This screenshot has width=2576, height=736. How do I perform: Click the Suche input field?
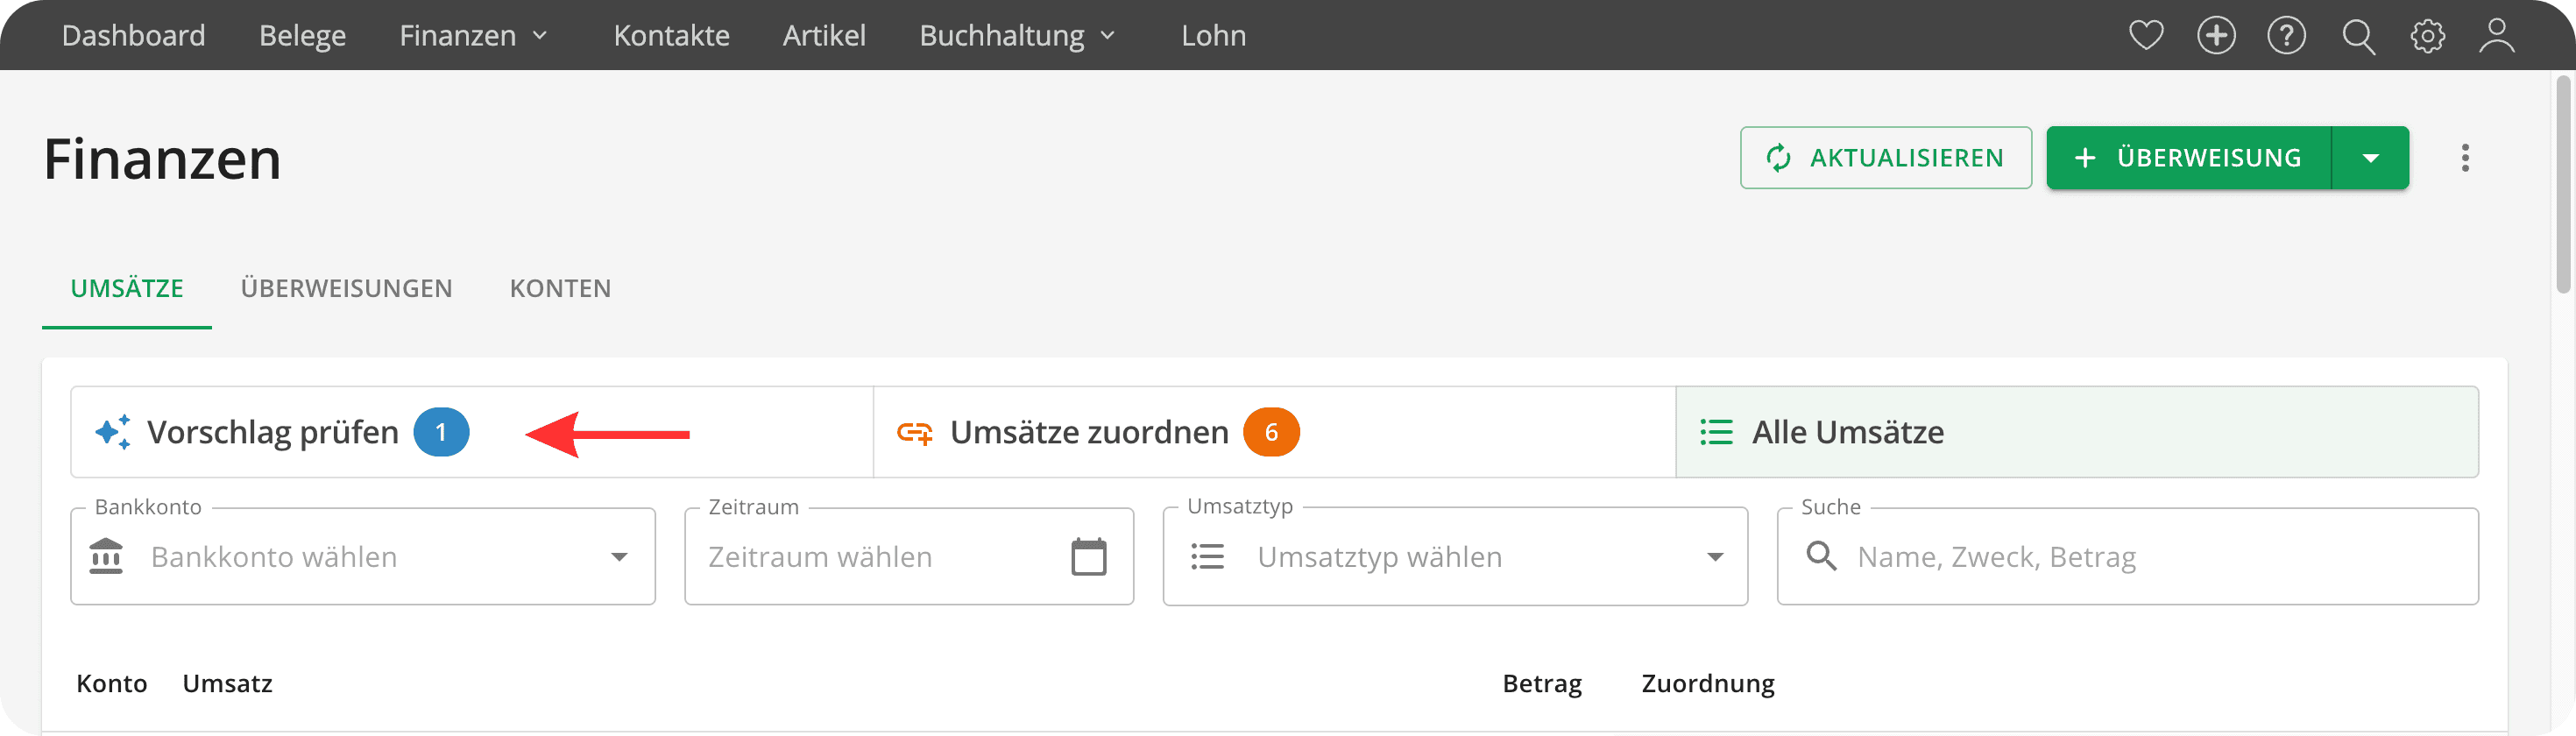[x=2127, y=556]
